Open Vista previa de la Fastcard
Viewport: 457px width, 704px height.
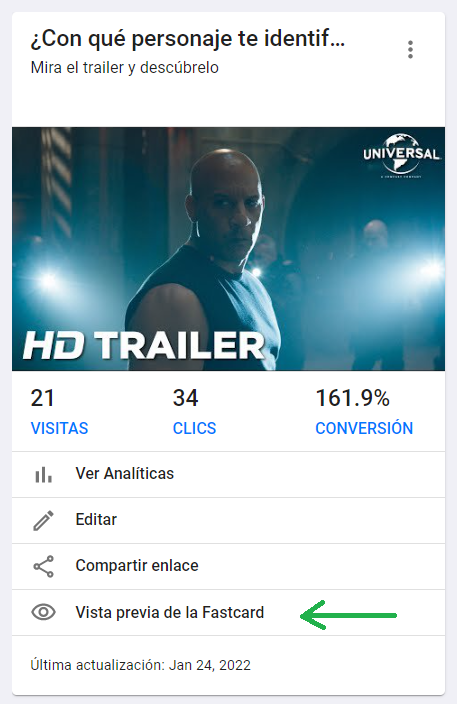coord(228,612)
